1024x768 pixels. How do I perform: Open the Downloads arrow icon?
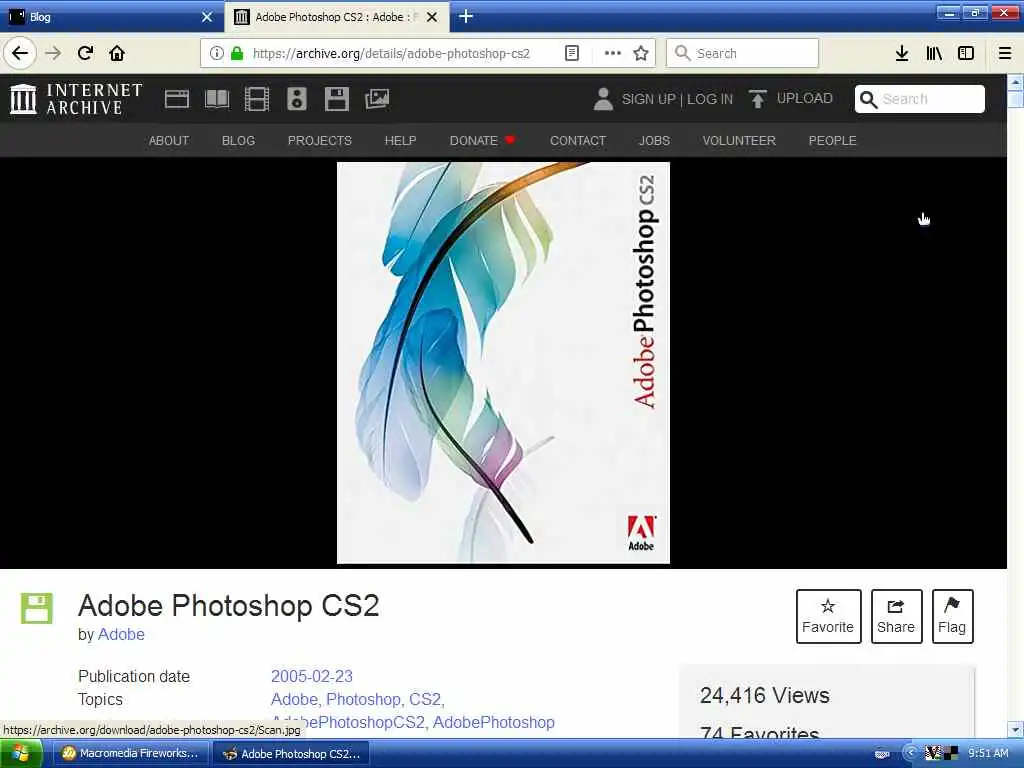[902, 53]
